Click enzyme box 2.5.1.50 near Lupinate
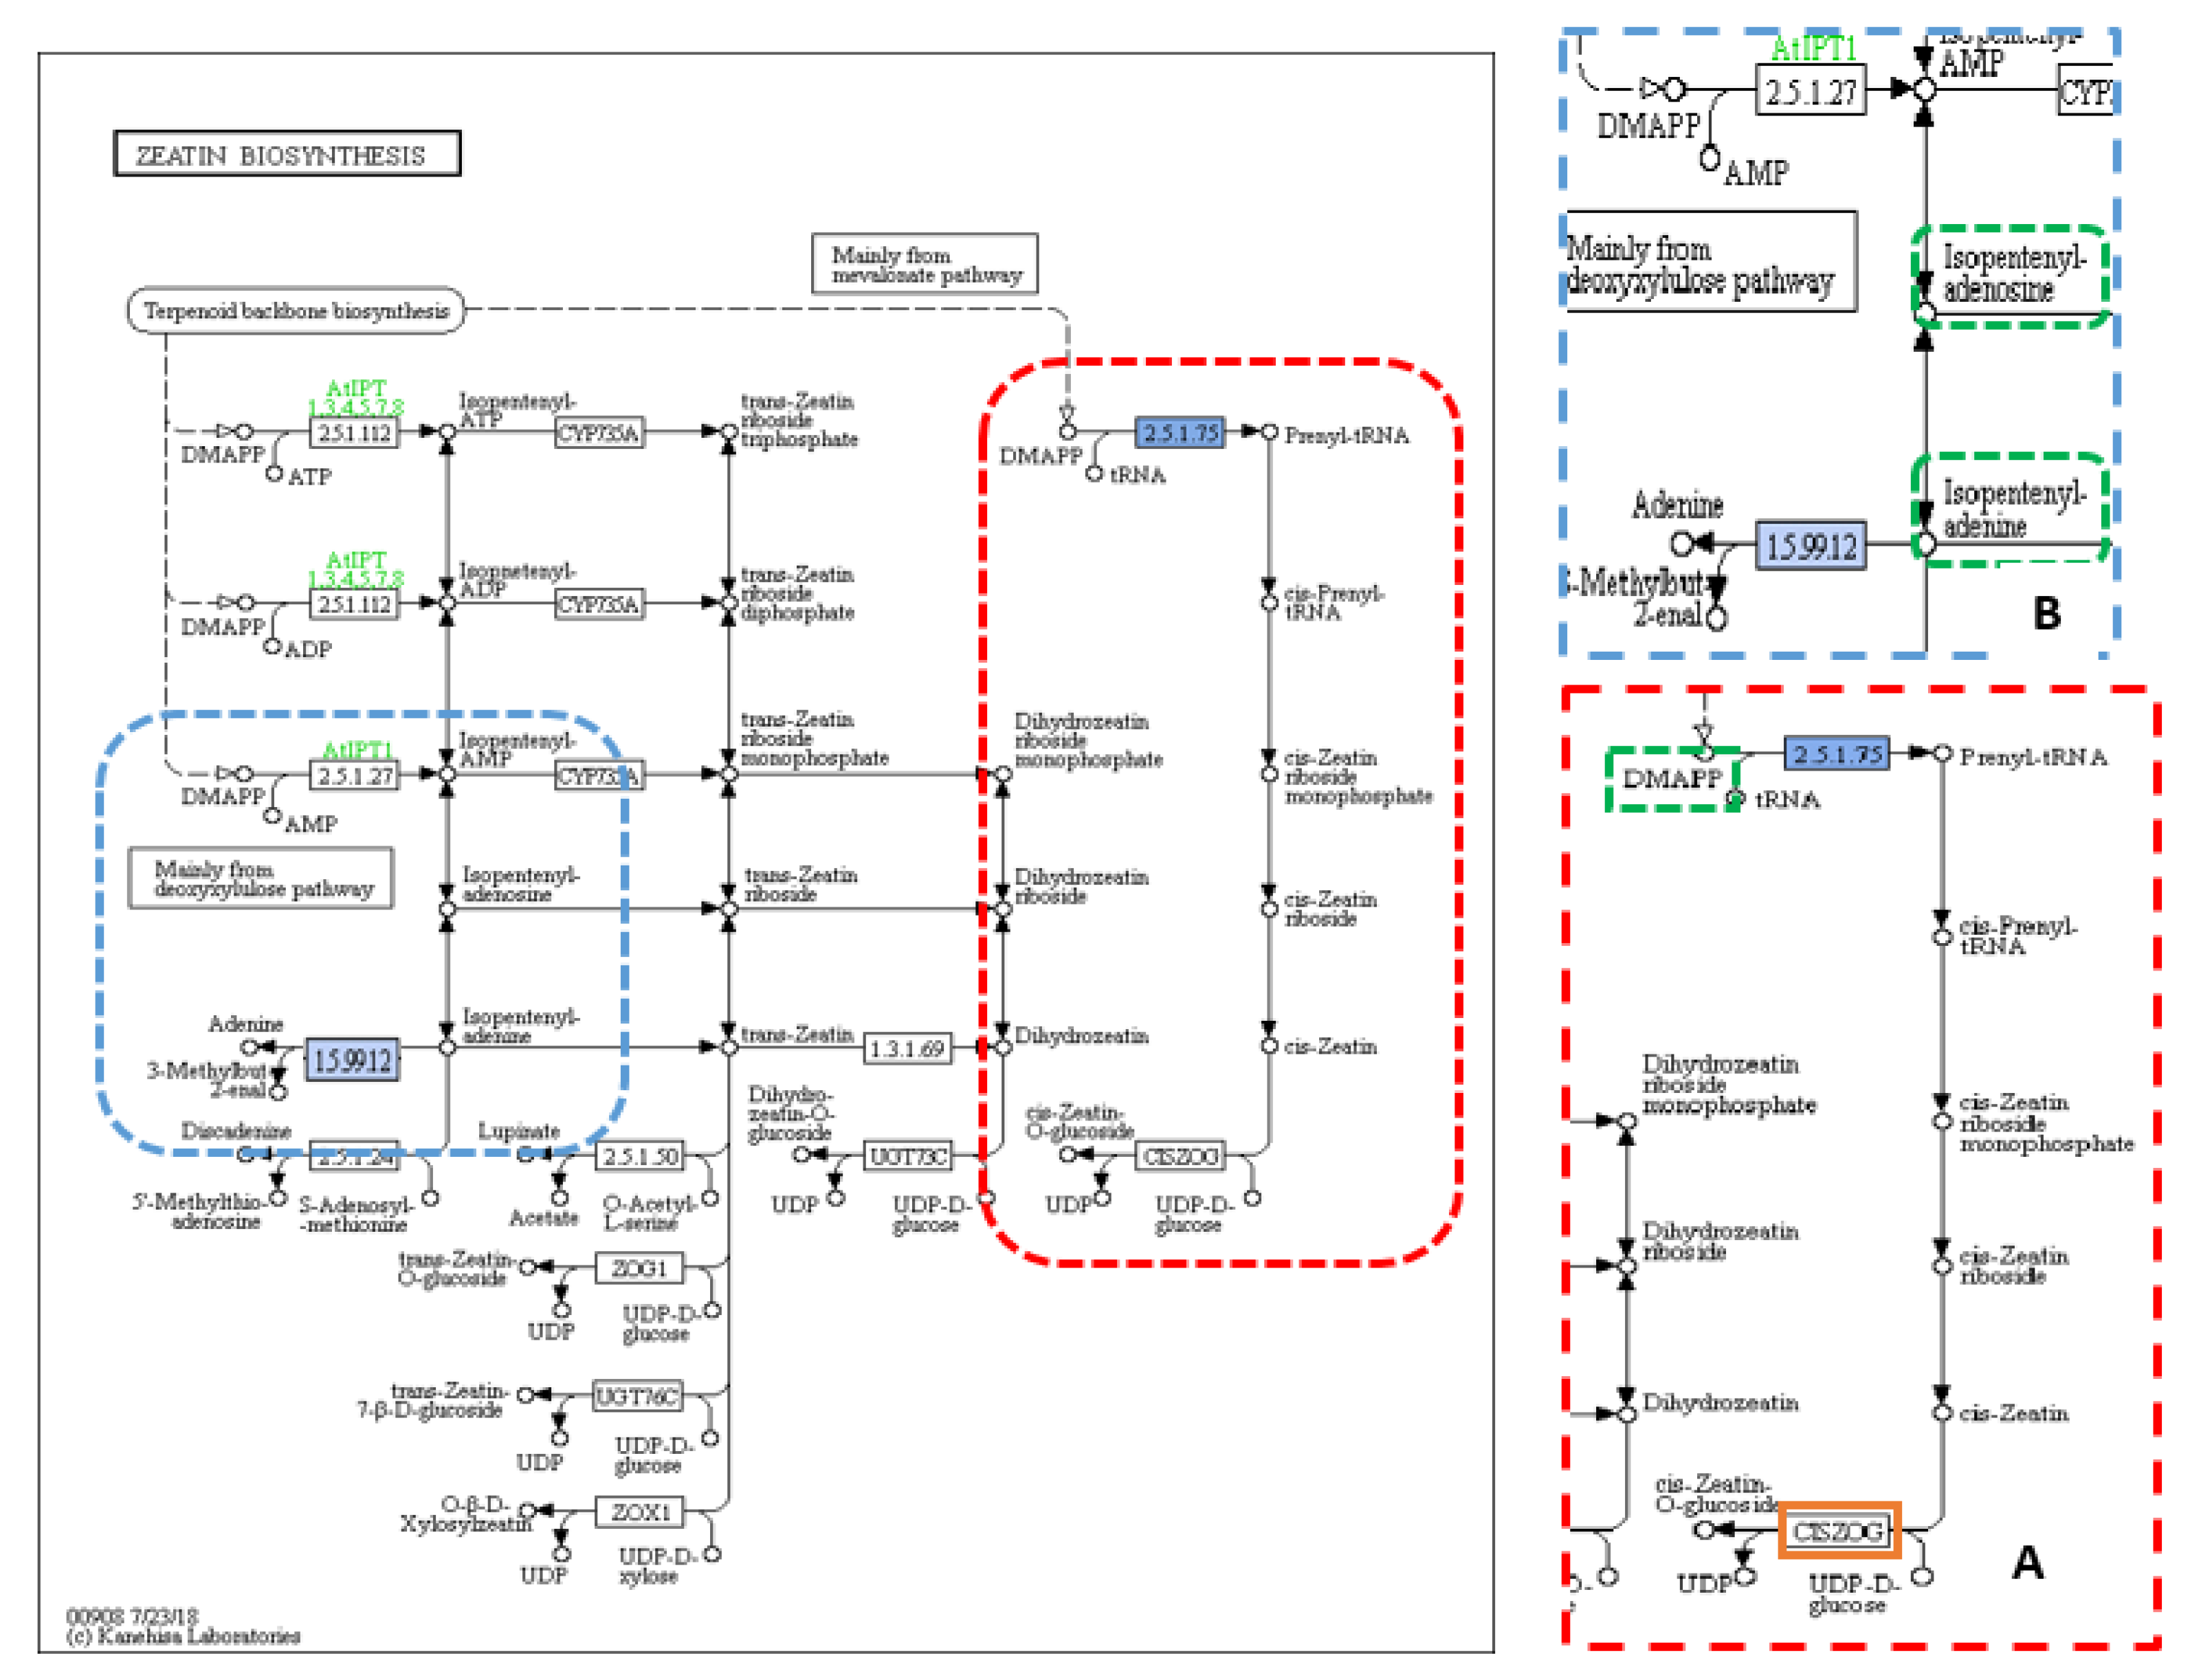The height and width of the screenshot is (1680, 2201). click(x=640, y=1157)
